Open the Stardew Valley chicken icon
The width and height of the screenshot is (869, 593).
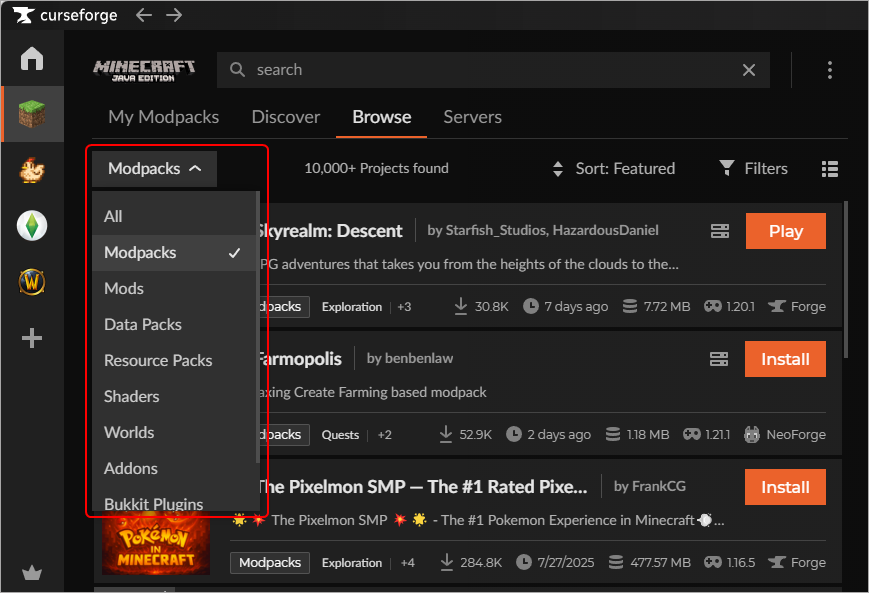point(32,170)
